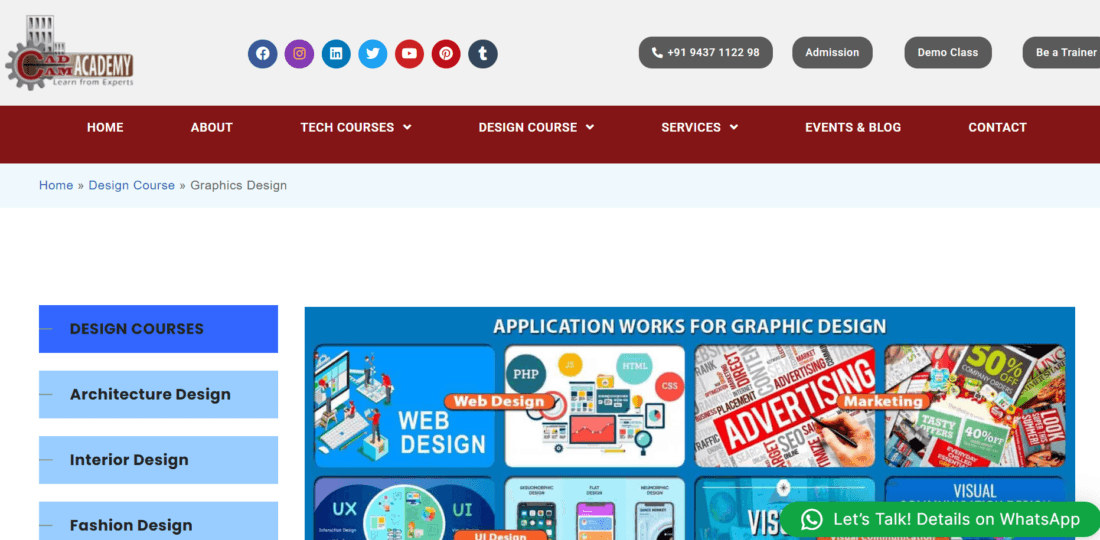Open the Instagram social icon
The width and height of the screenshot is (1100, 540).
299,53
